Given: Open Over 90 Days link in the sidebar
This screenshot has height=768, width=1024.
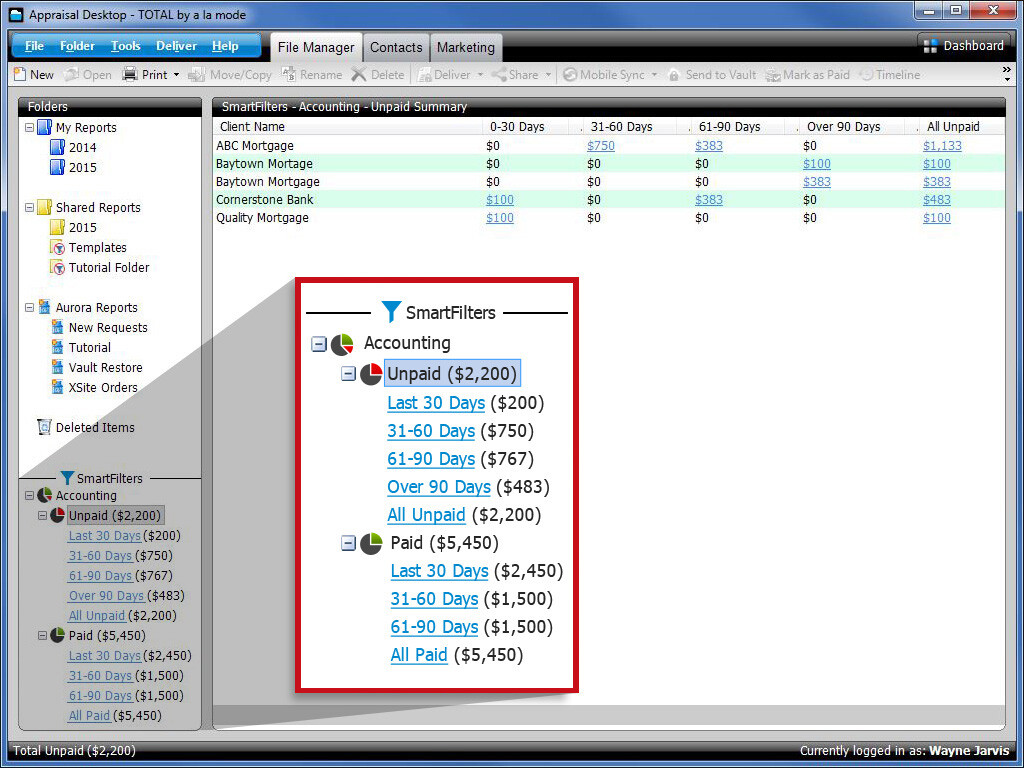Looking at the screenshot, I should point(106,596).
